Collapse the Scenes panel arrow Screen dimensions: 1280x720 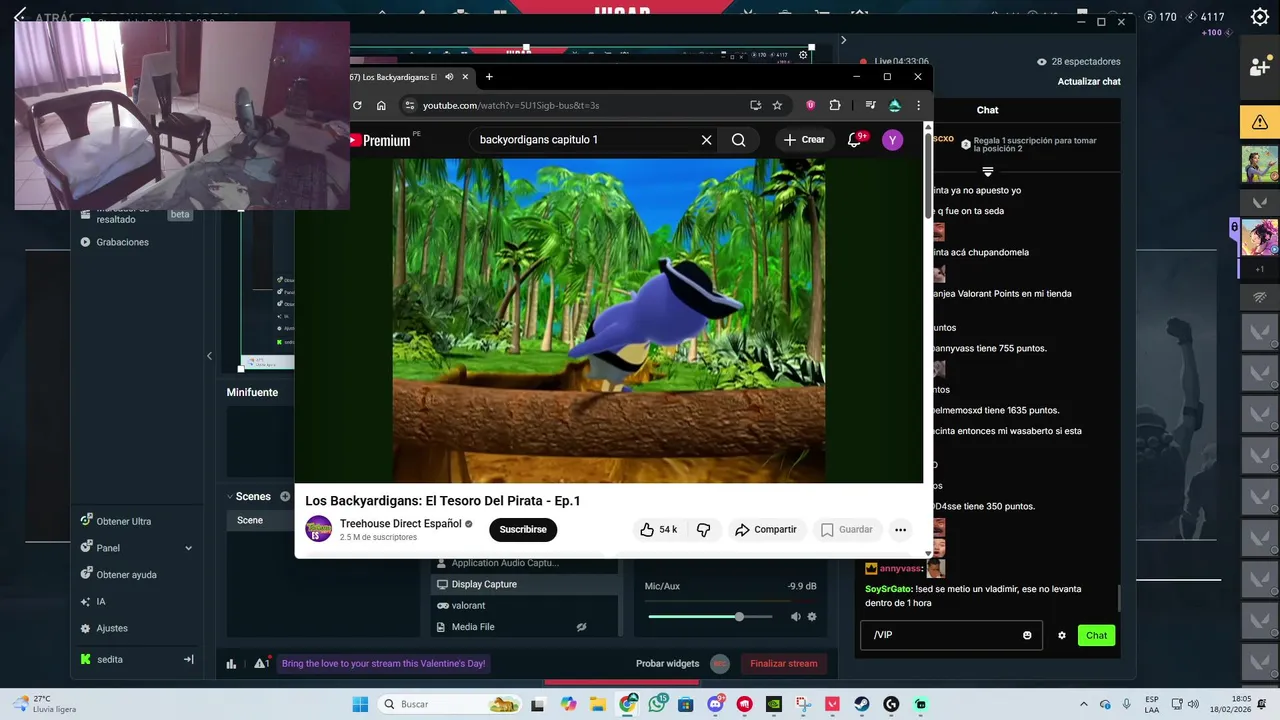click(228, 497)
